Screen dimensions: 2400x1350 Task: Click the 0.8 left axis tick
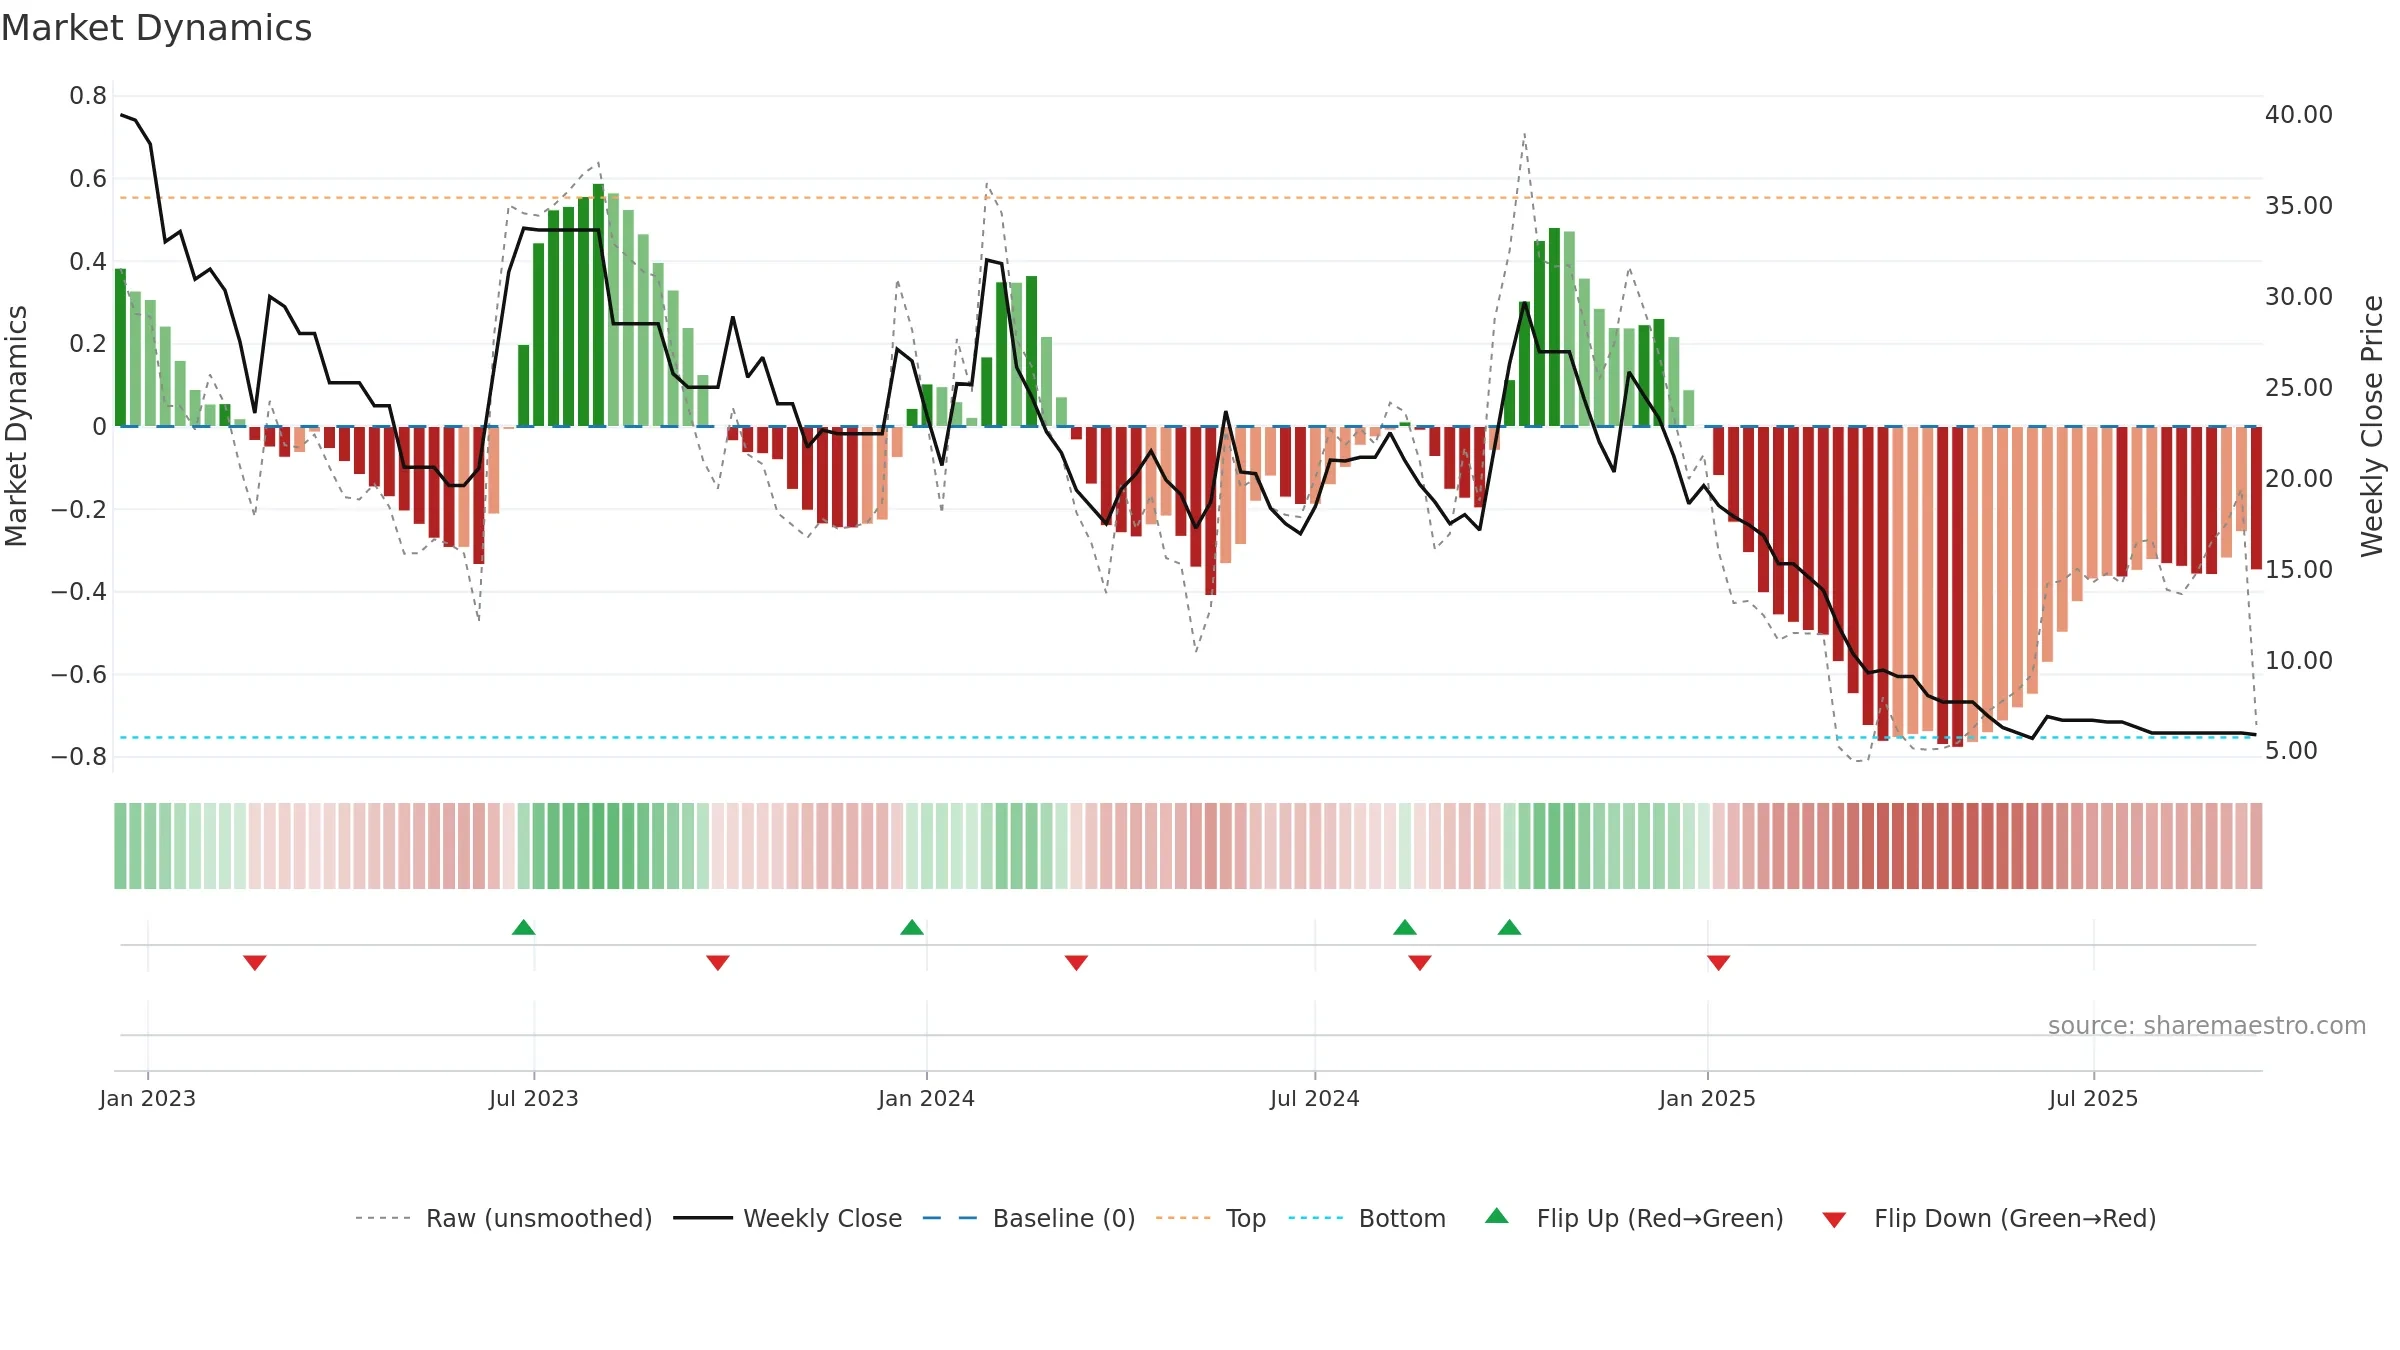click(88, 96)
